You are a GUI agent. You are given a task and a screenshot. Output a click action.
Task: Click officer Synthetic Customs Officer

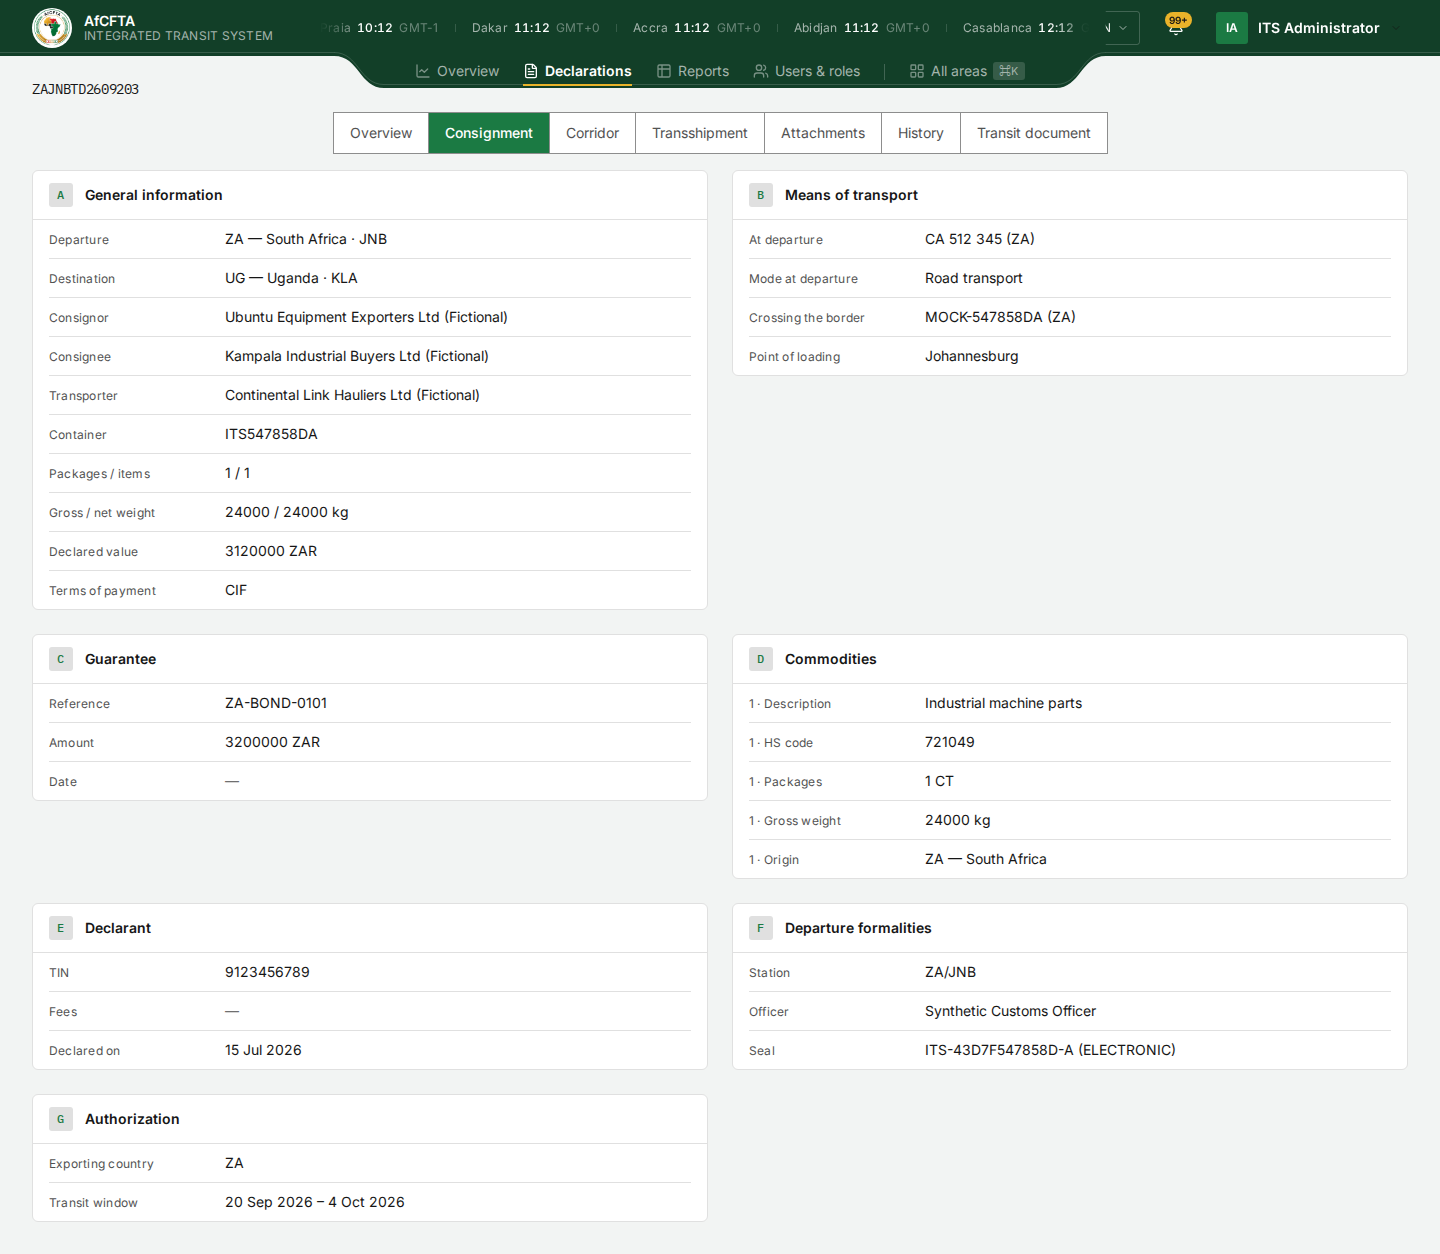click(x=1010, y=1011)
